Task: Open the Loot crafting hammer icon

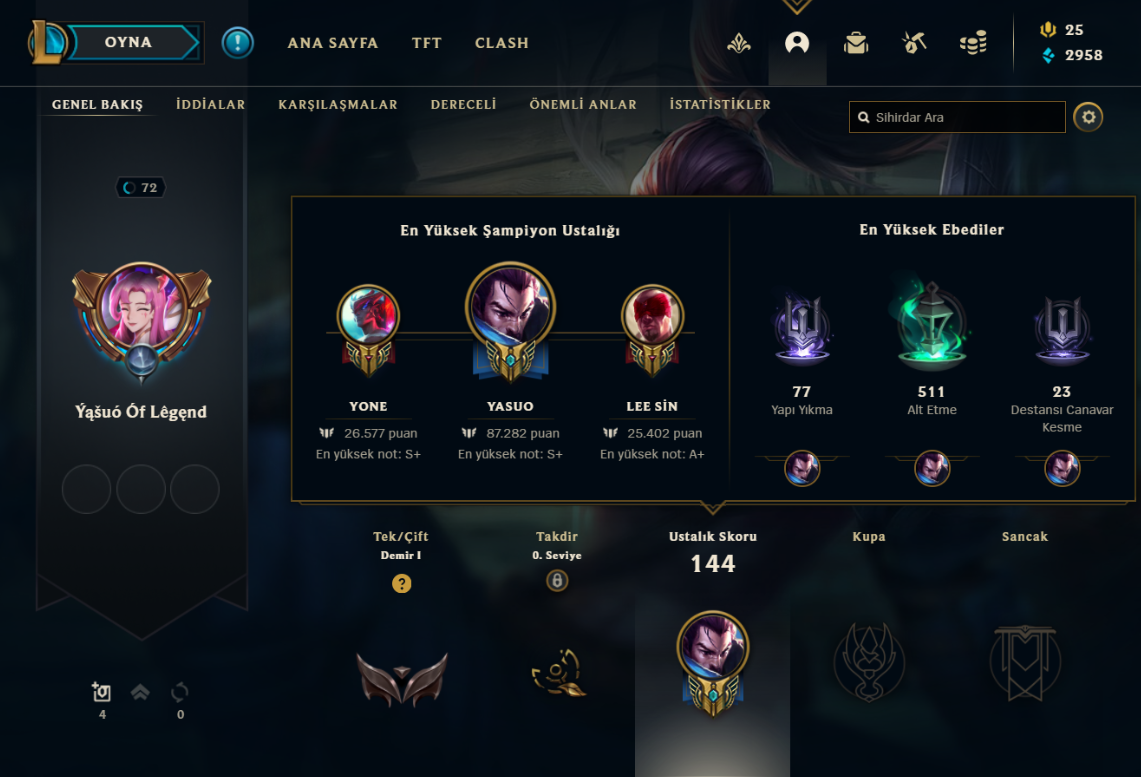Action: 914,43
